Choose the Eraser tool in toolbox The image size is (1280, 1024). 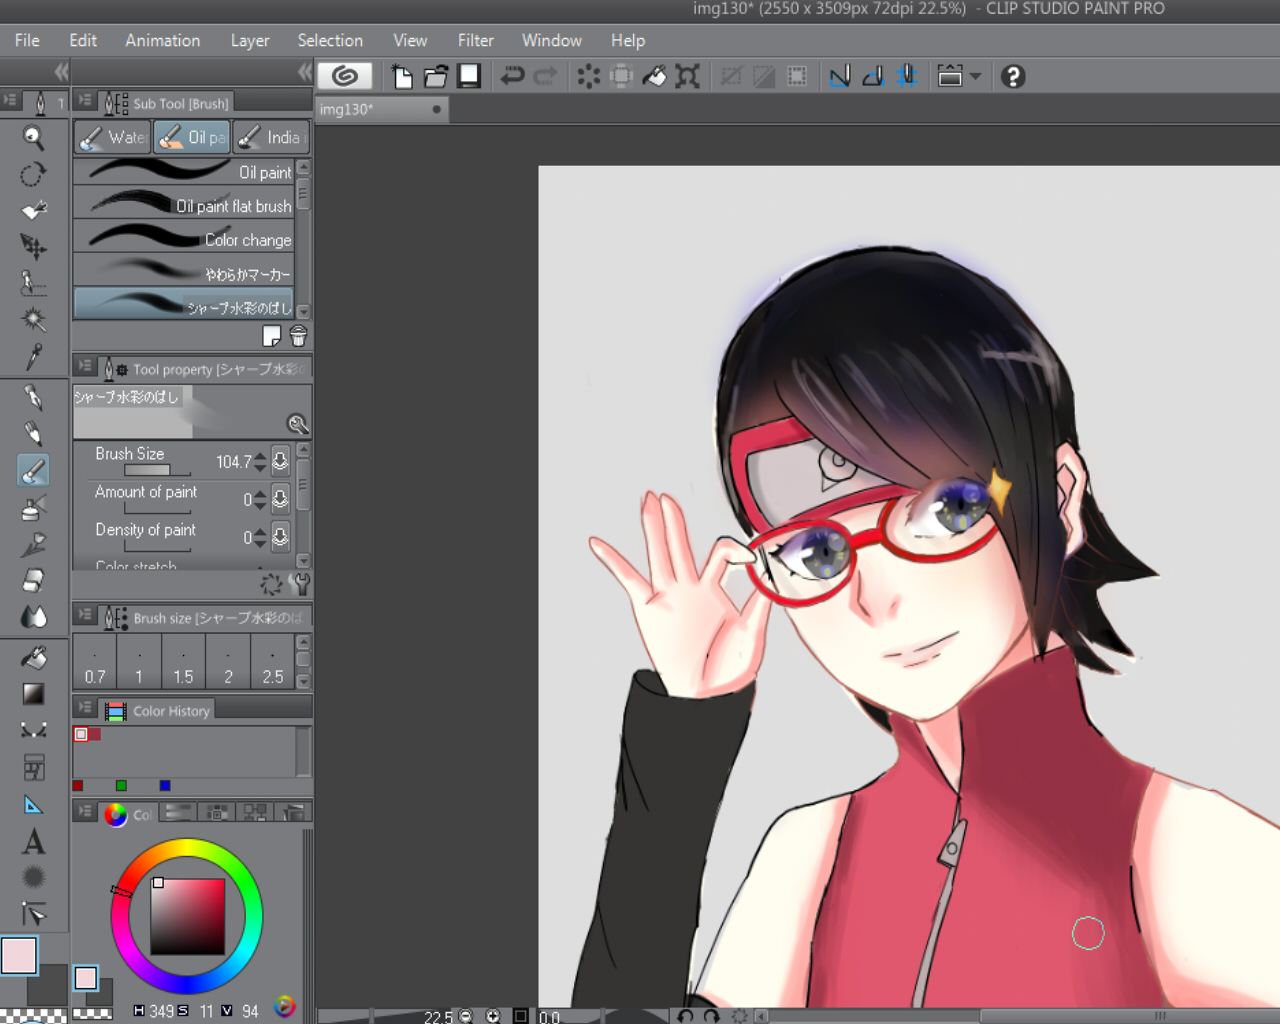tap(33, 580)
